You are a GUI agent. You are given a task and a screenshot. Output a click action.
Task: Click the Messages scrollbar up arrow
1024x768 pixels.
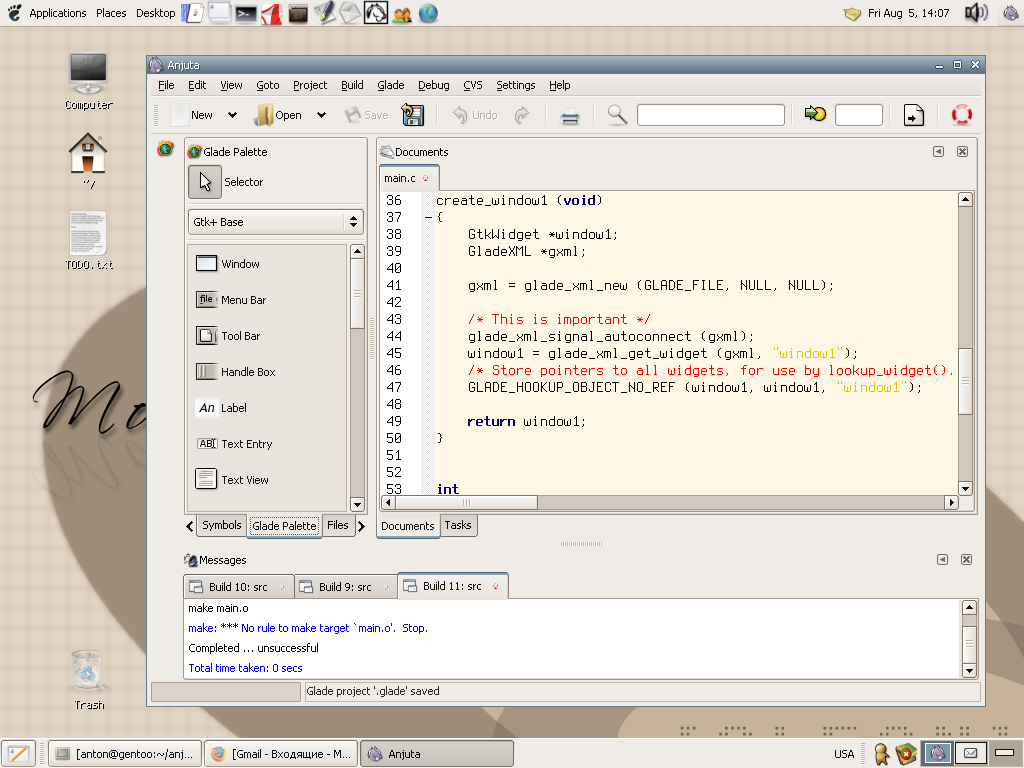tap(969, 607)
